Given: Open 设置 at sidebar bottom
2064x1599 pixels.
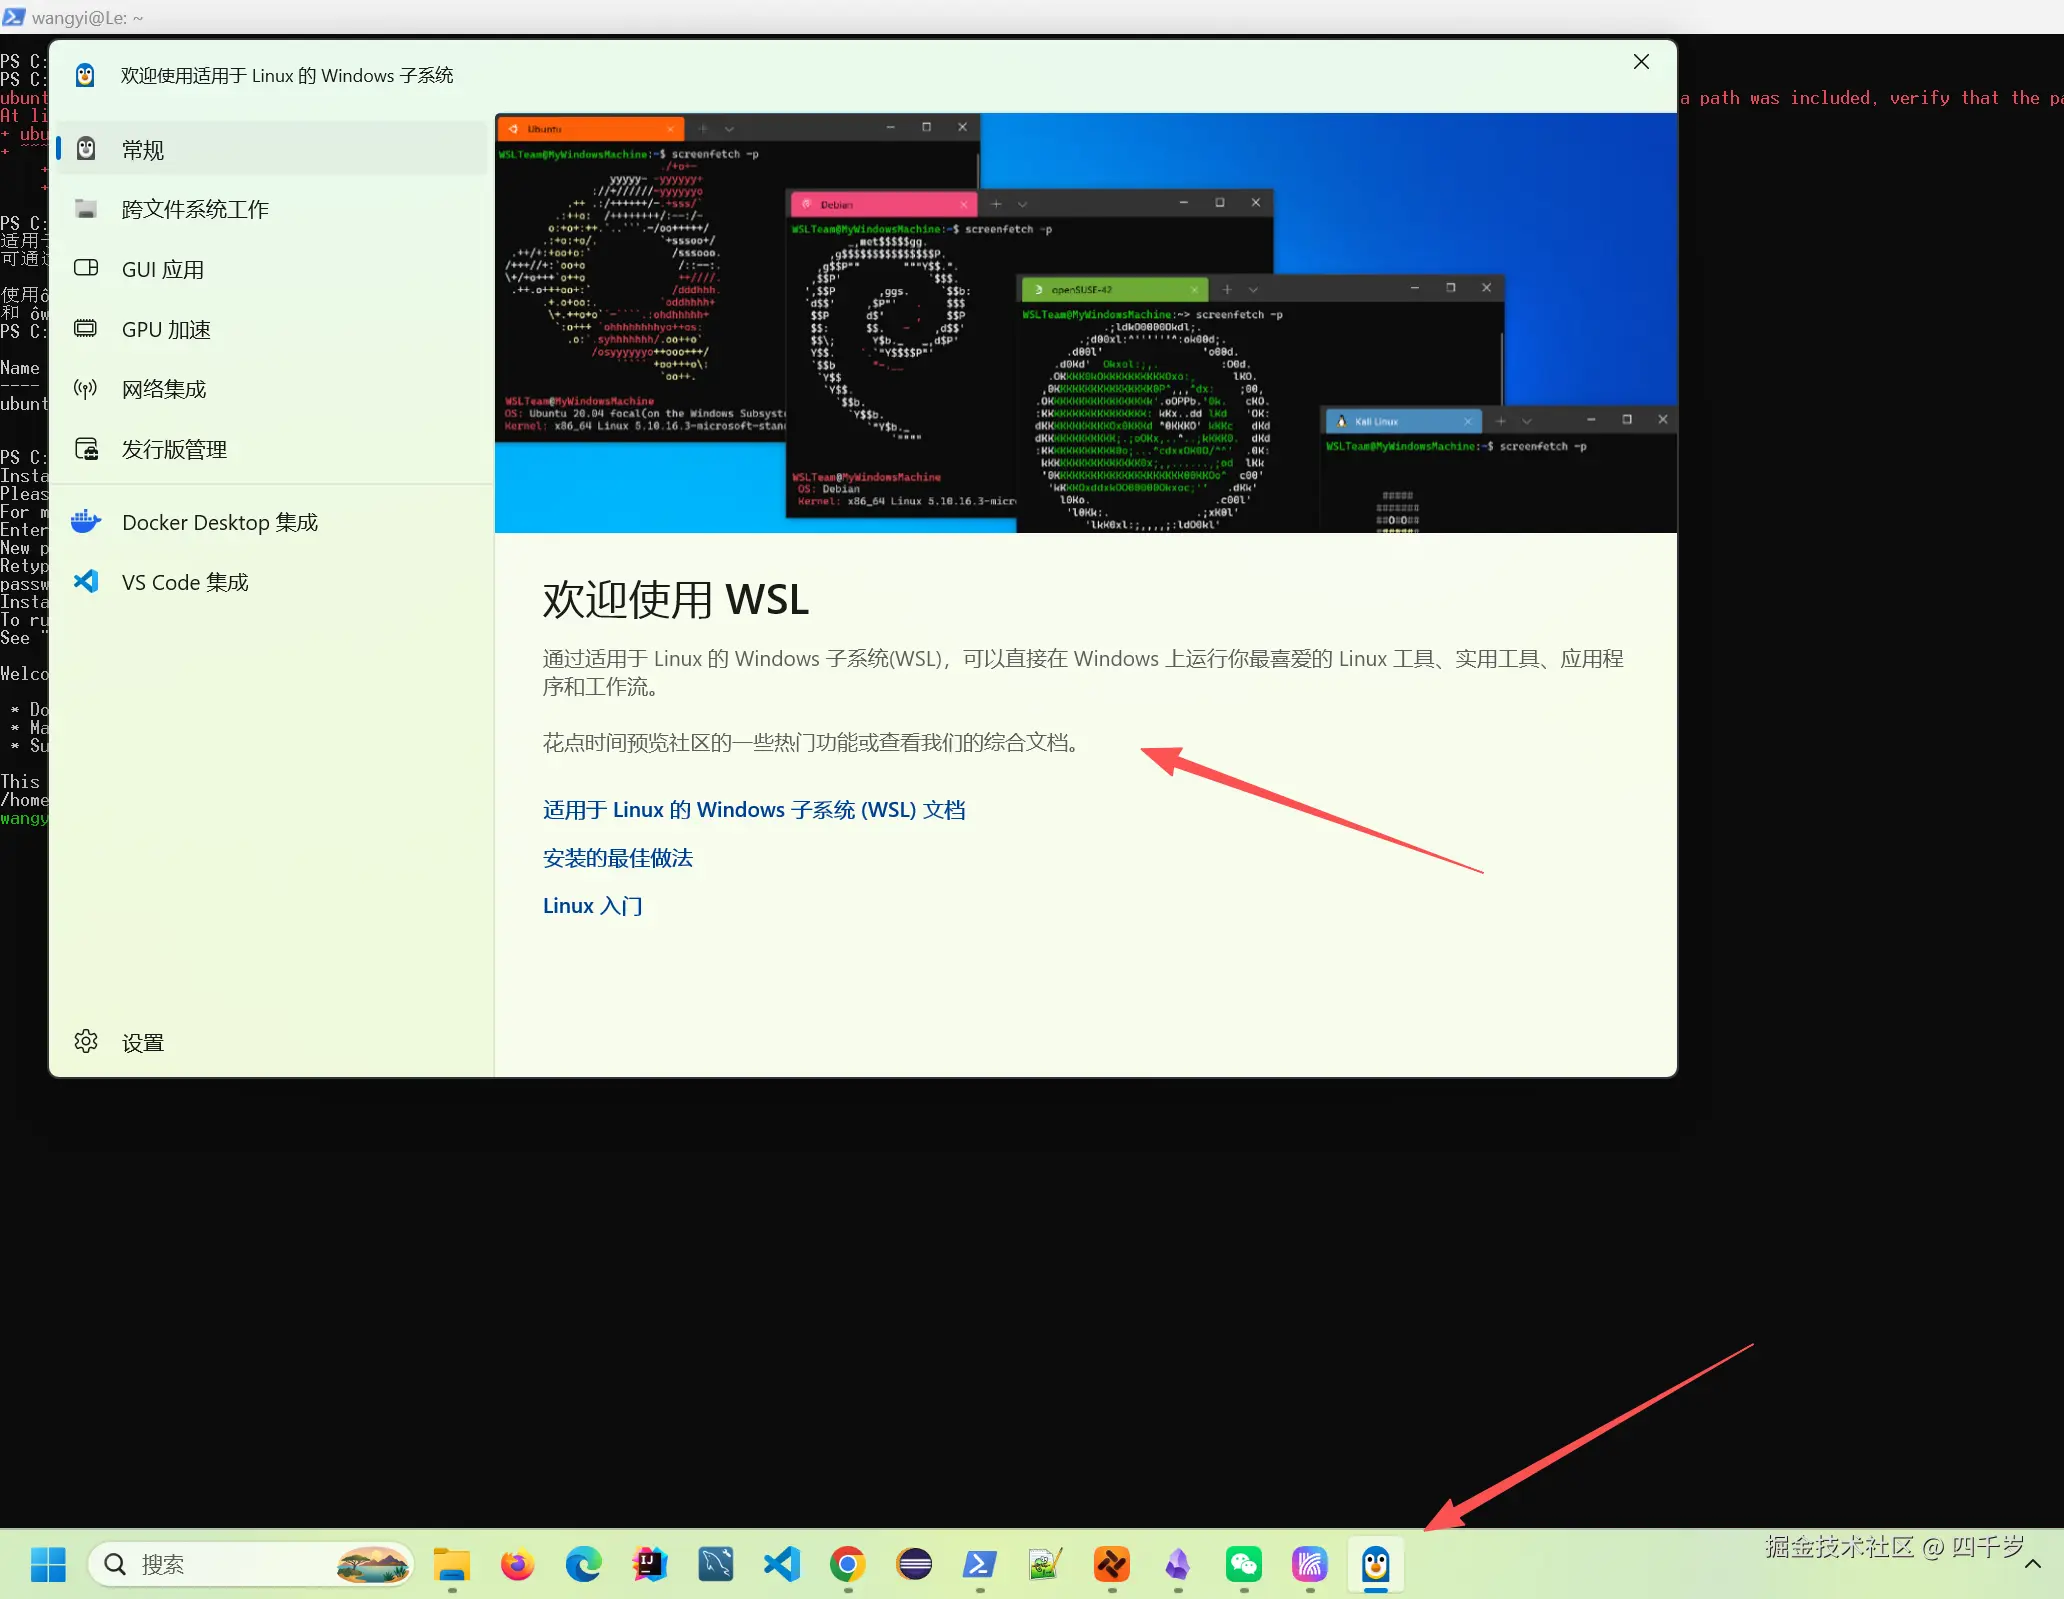Looking at the screenshot, I should point(142,1042).
